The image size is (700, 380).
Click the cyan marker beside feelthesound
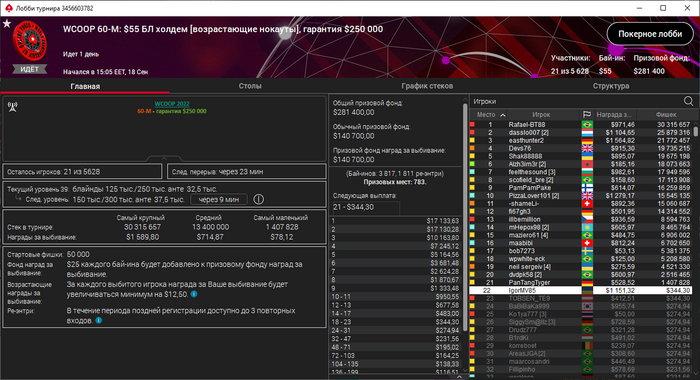(x=472, y=172)
